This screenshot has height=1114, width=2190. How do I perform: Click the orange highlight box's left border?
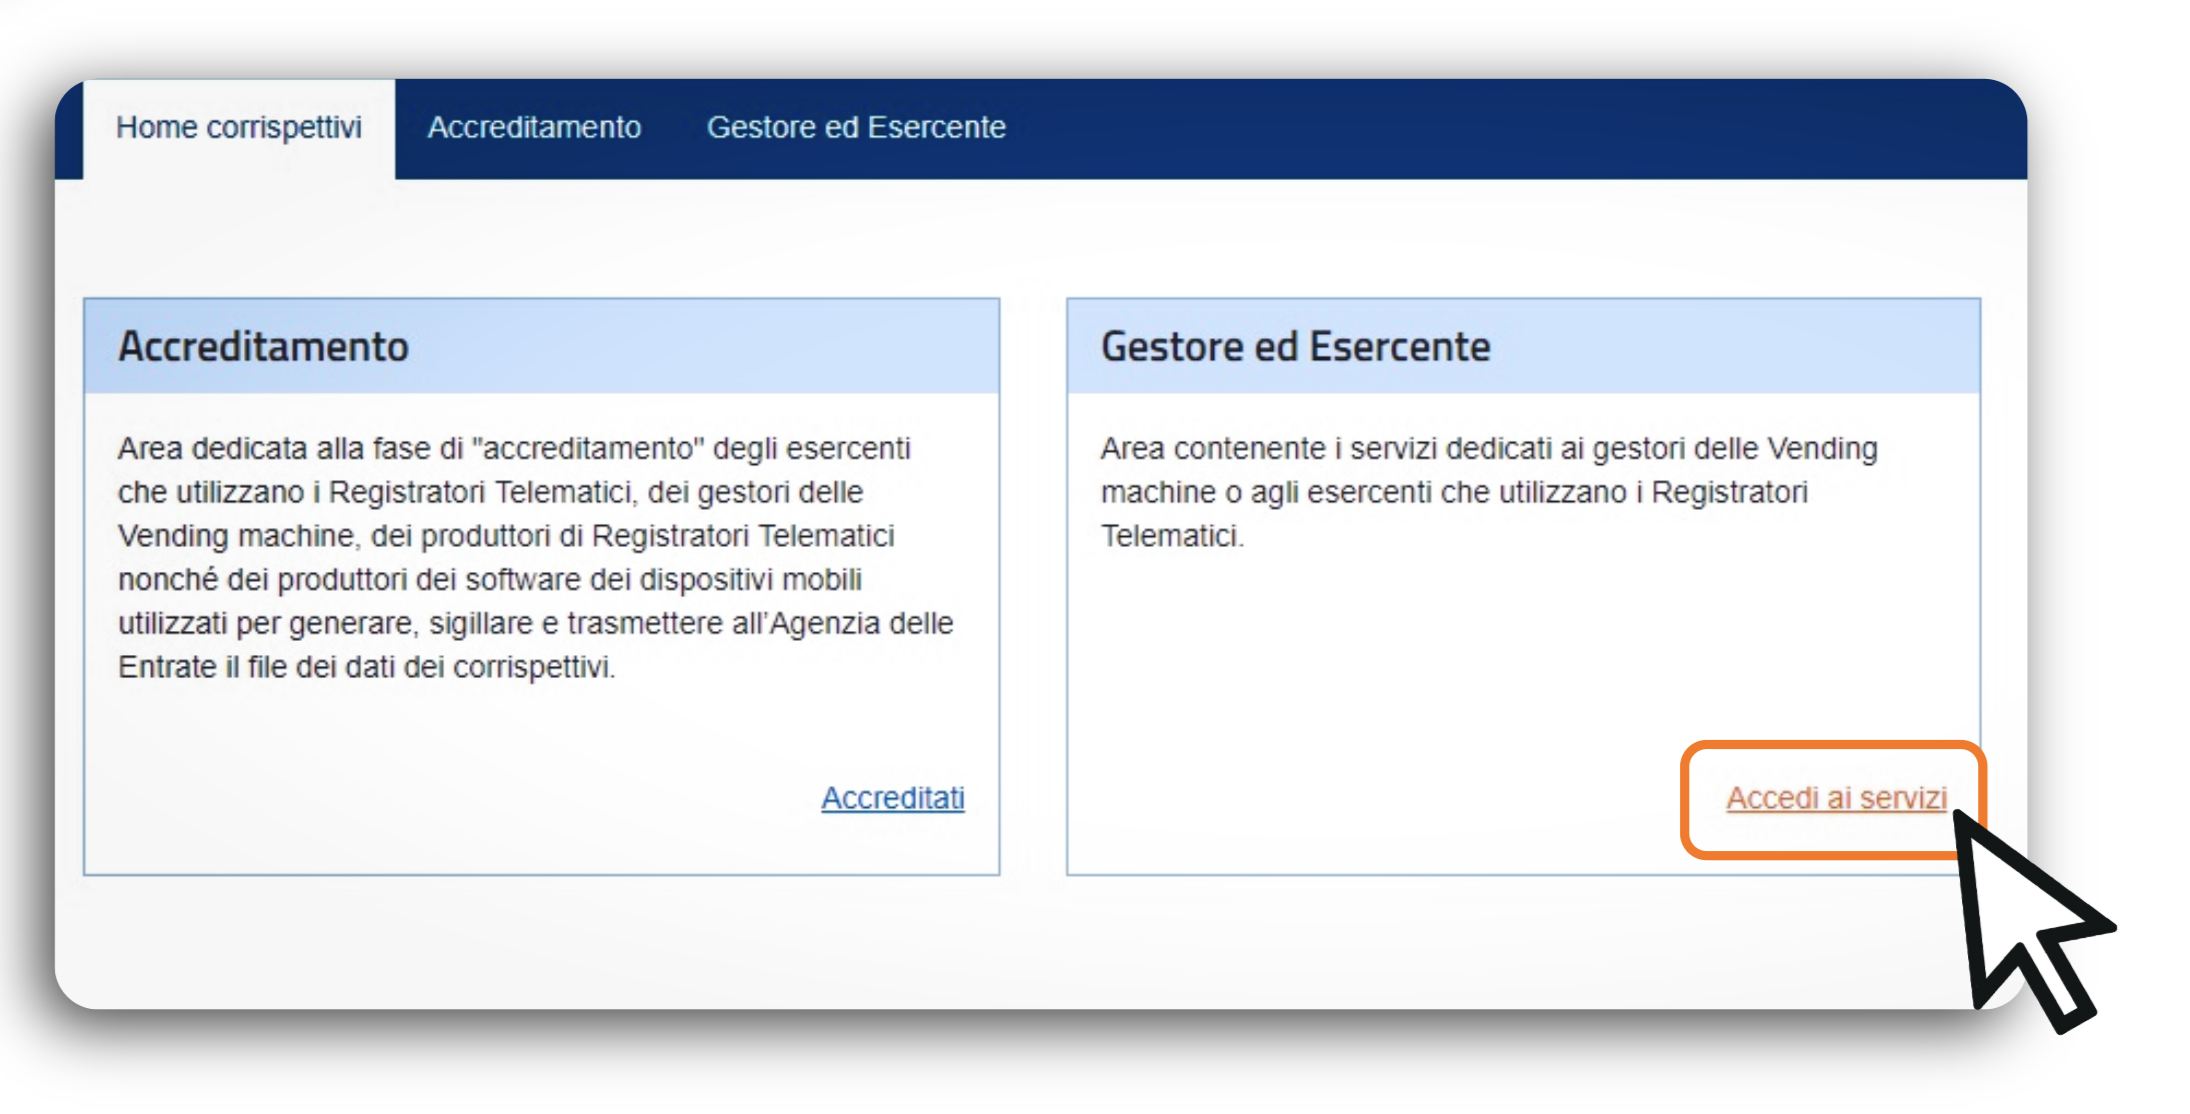(1685, 800)
